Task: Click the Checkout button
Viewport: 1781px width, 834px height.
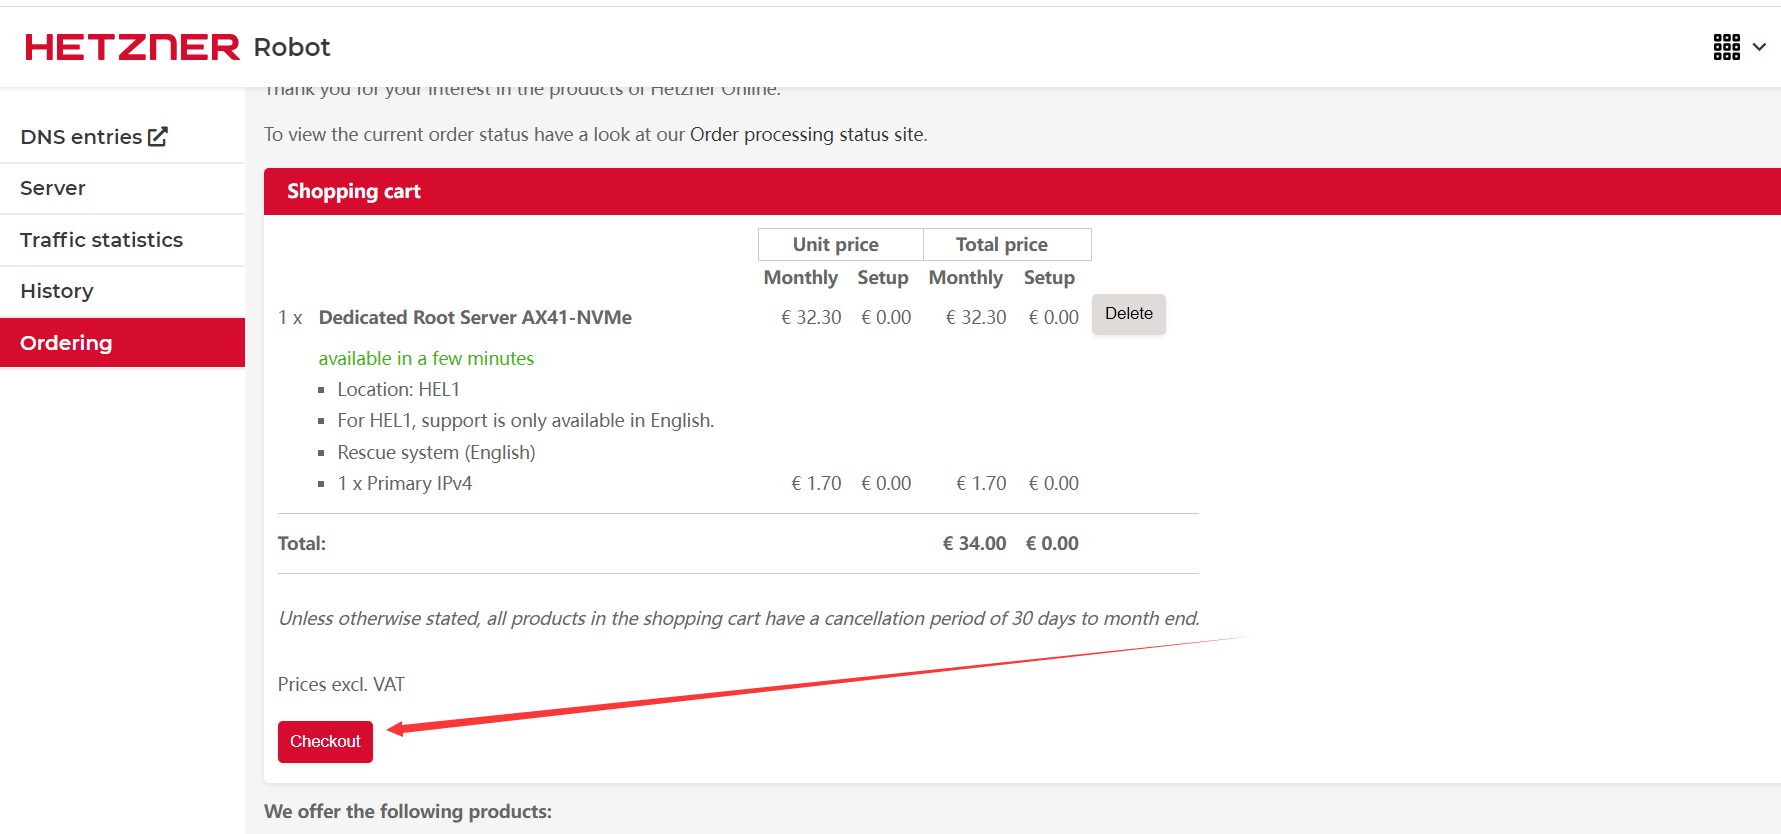Action: pos(325,742)
